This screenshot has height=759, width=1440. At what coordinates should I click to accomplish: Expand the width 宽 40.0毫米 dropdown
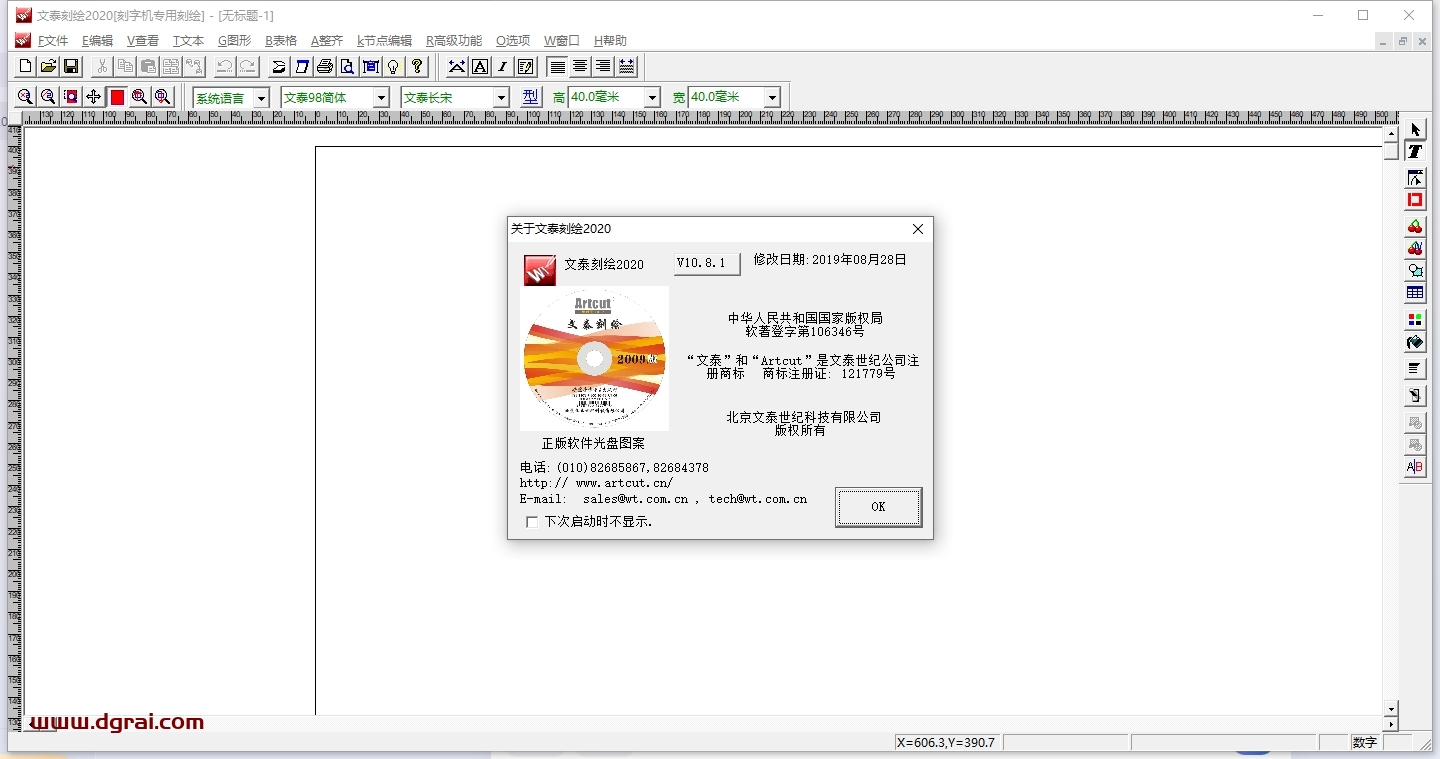pos(772,98)
